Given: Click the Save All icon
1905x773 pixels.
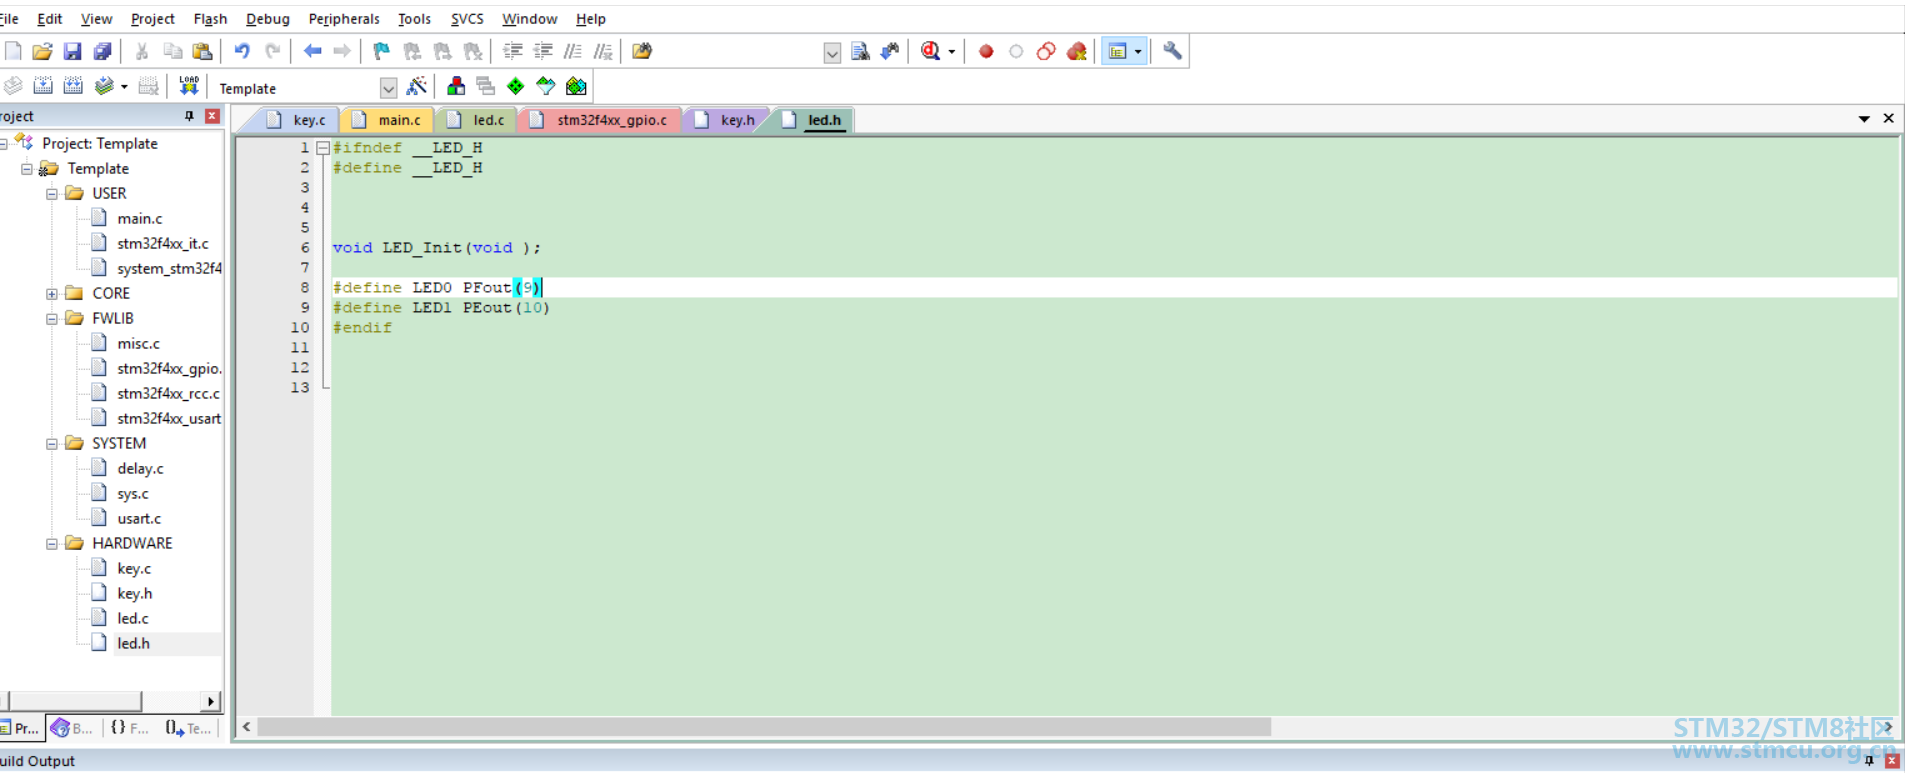Looking at the screenshot, I should coord(102,51).
